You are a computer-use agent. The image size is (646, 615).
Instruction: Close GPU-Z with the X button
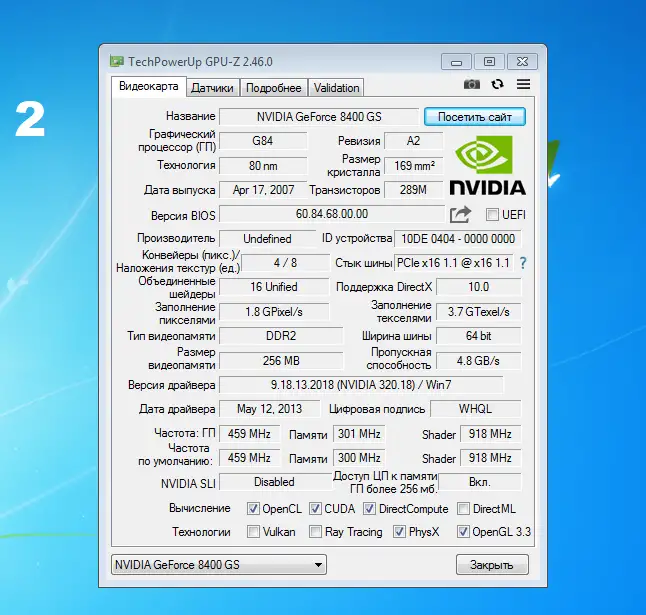click(522, 62)
